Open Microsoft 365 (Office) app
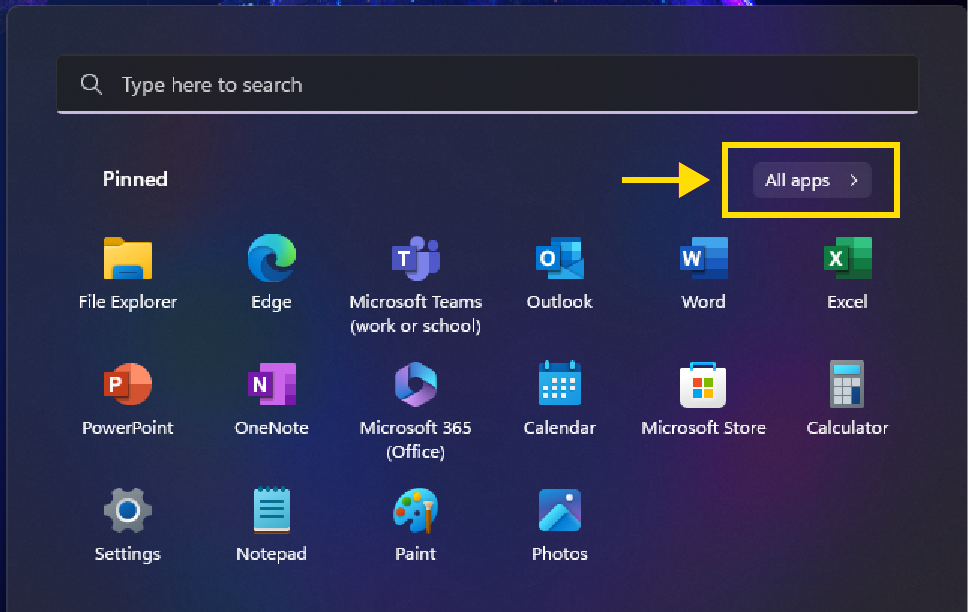968x612 pixels. pyautogui.click(x=416, y=385)
